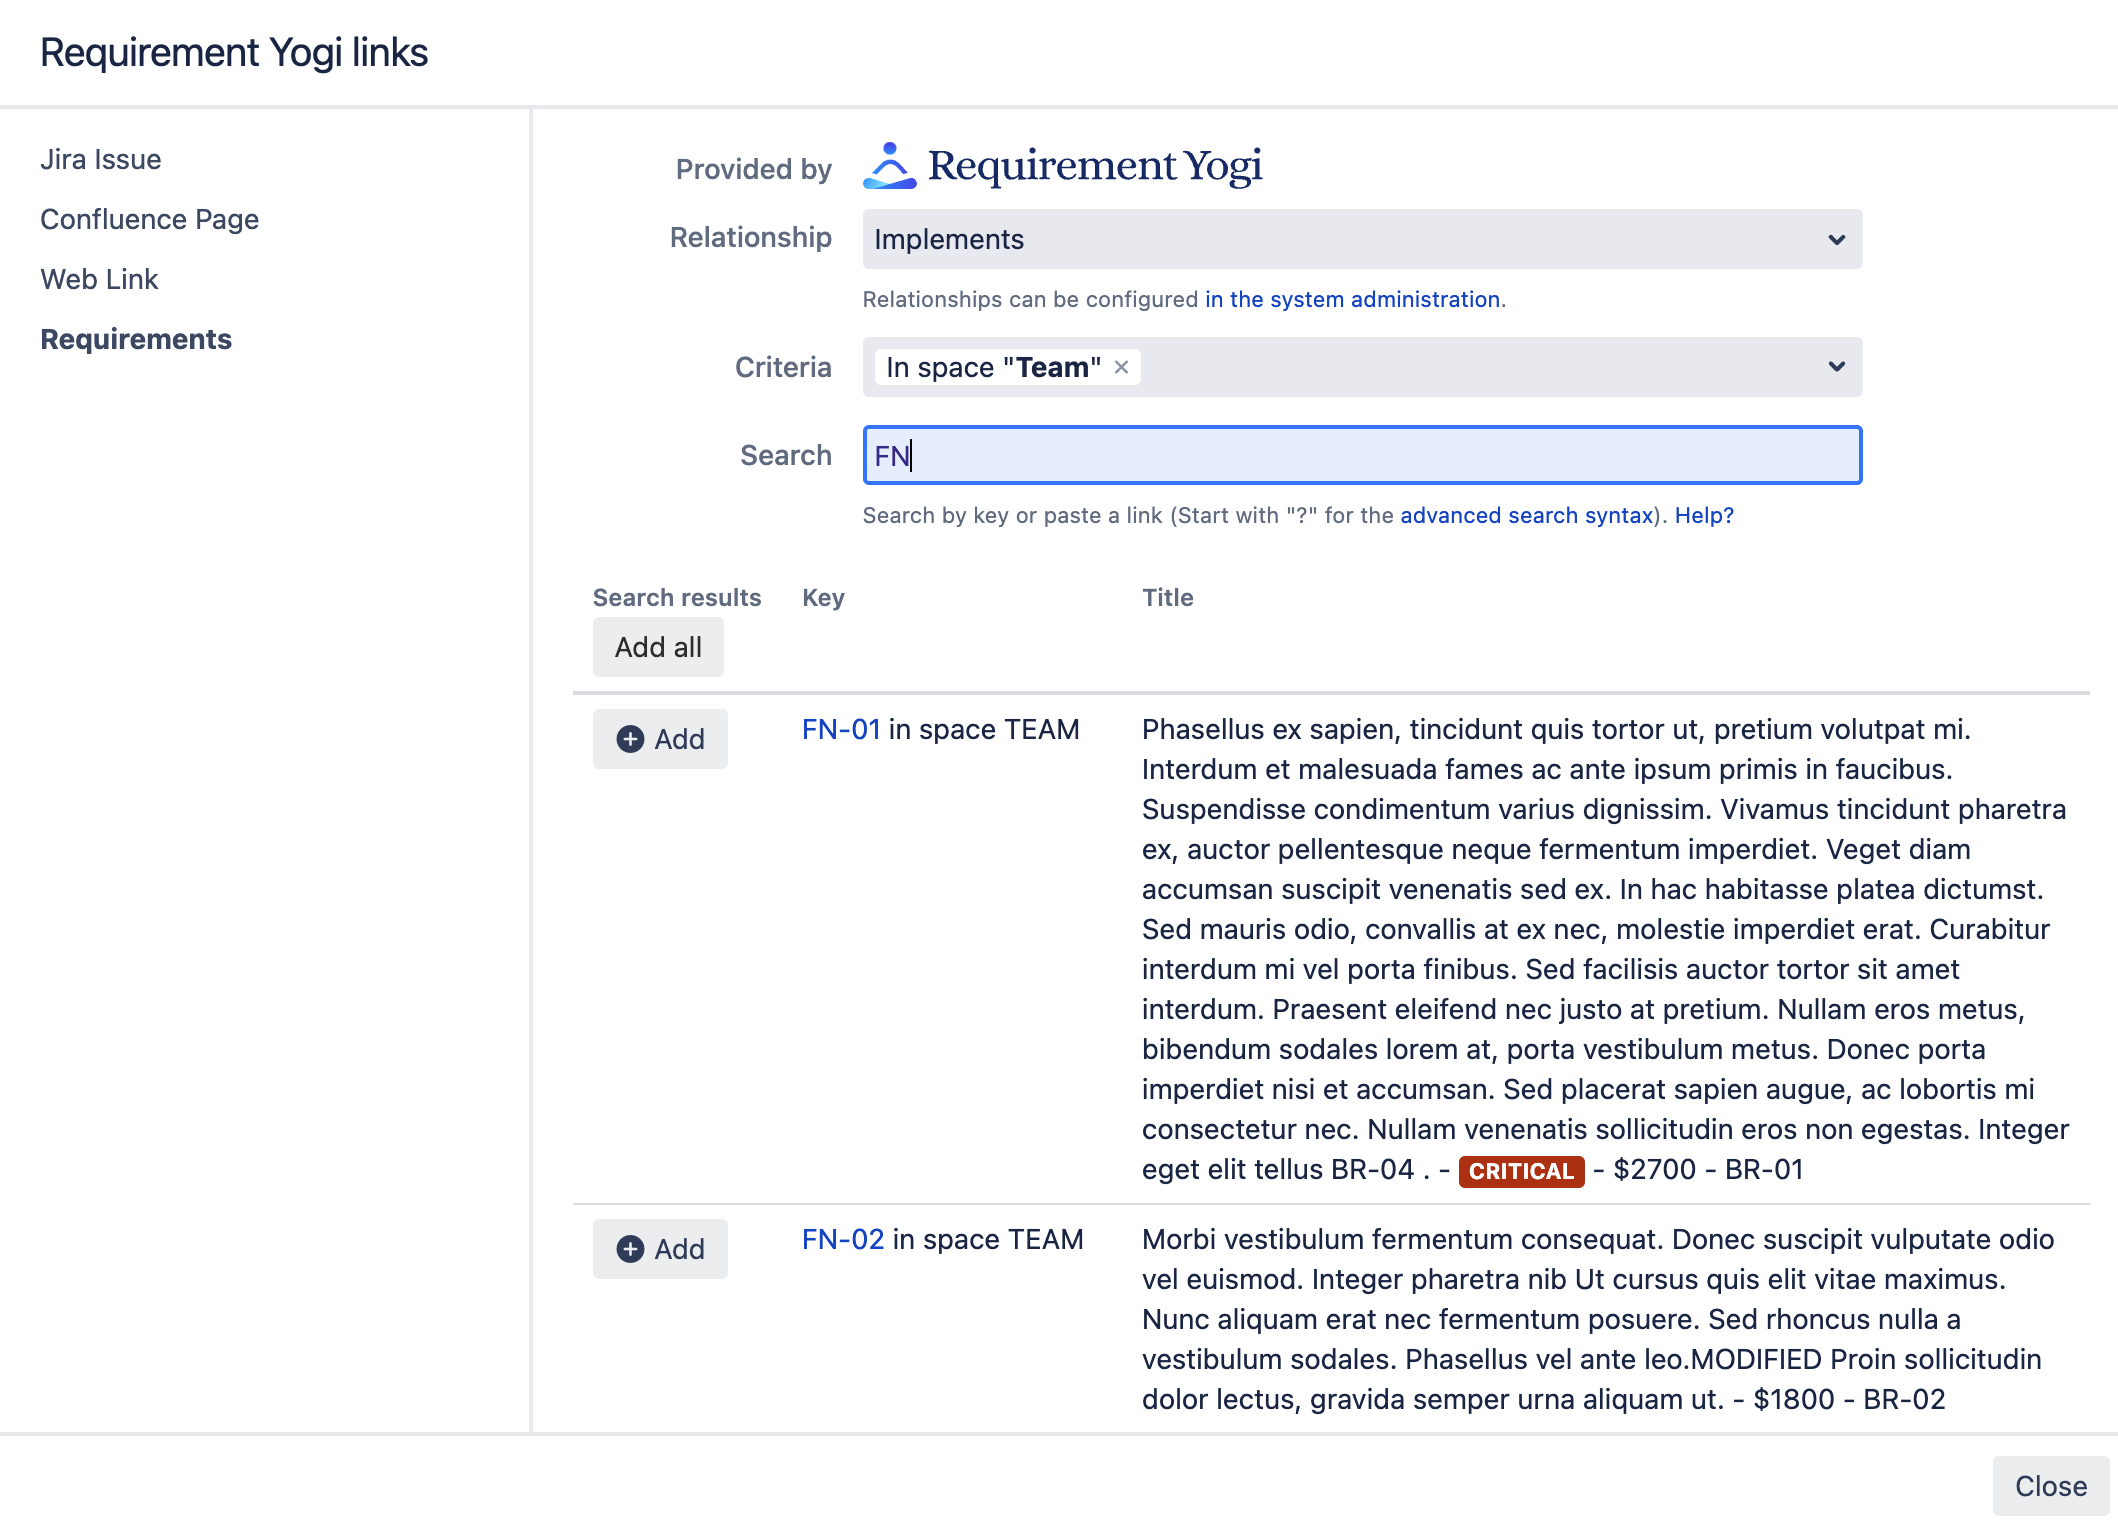This screenshot has width=2118, height=1530.
Task: Switch to the Confluence Page section
Action: click(149, 219)
